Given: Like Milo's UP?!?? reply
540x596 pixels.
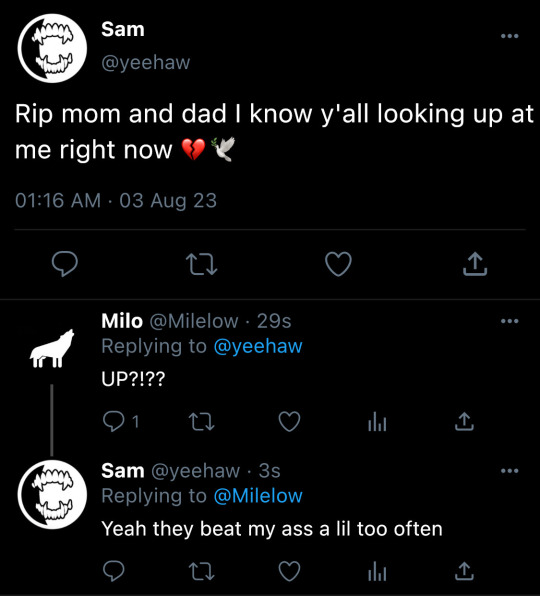Looking at the screenshot, I should (x=290, y=422).
